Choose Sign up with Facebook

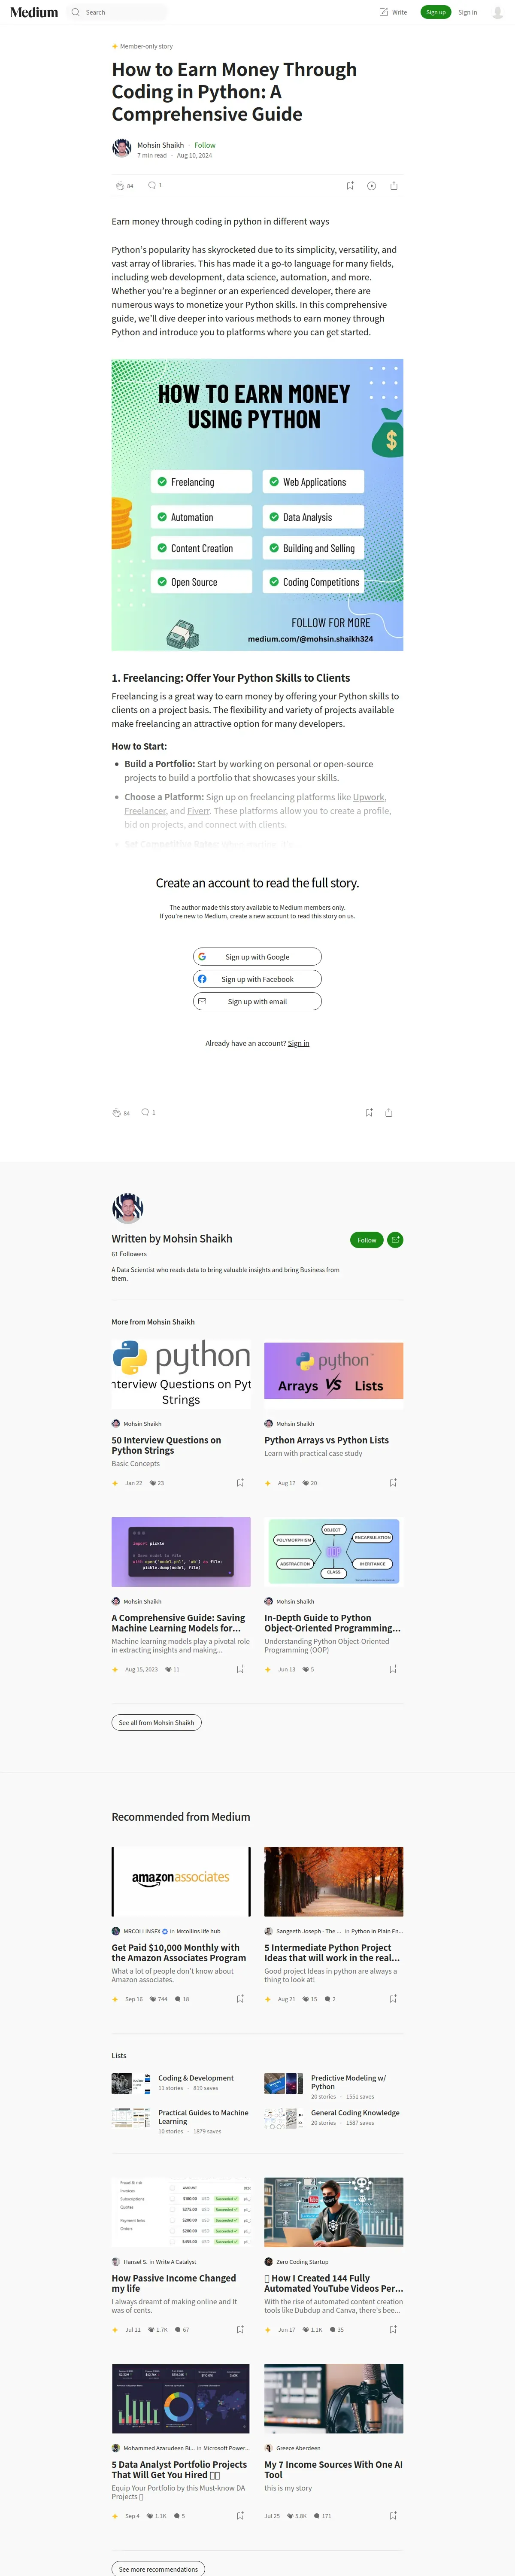pos(257,979)
